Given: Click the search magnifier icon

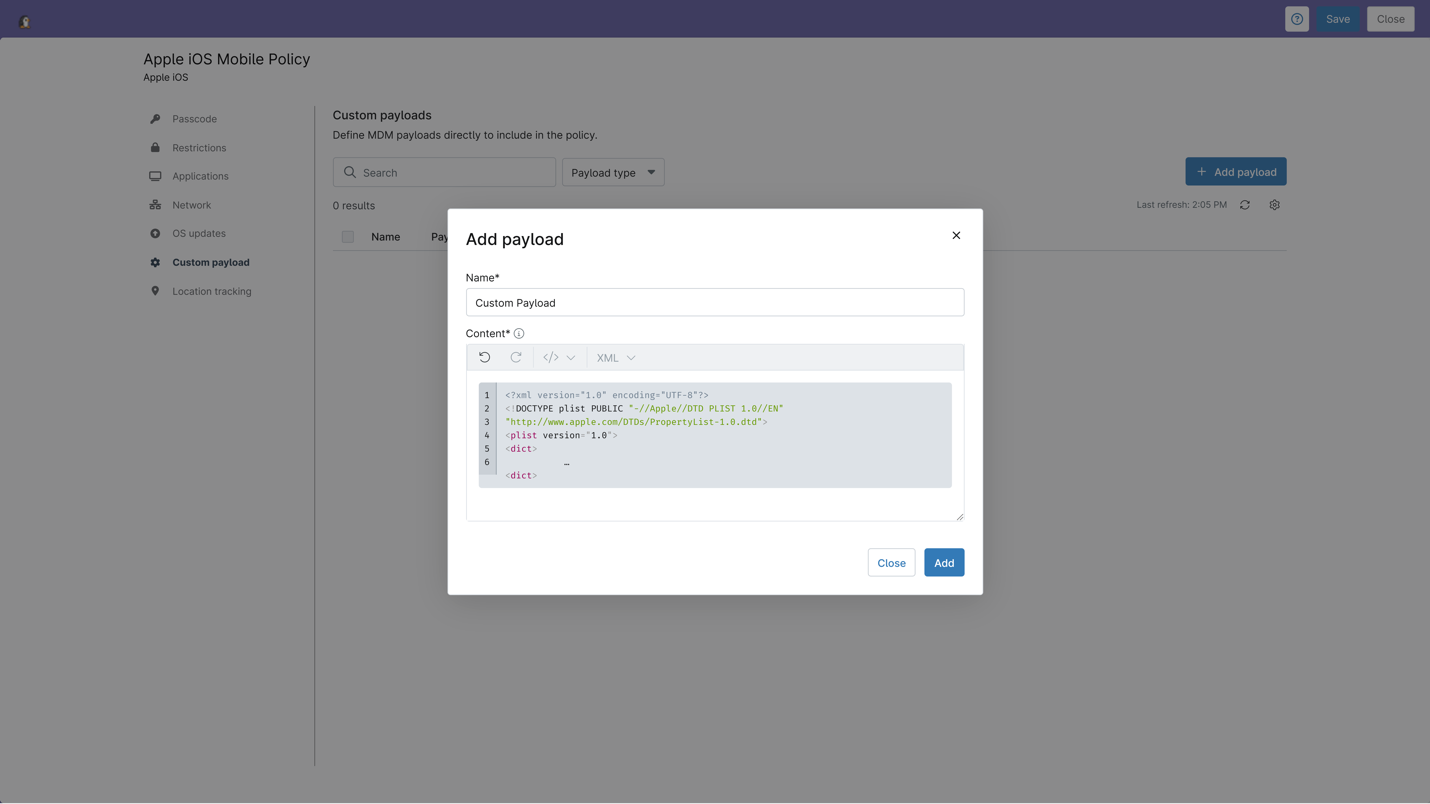Looking at the screenshot, I should 349,172.
